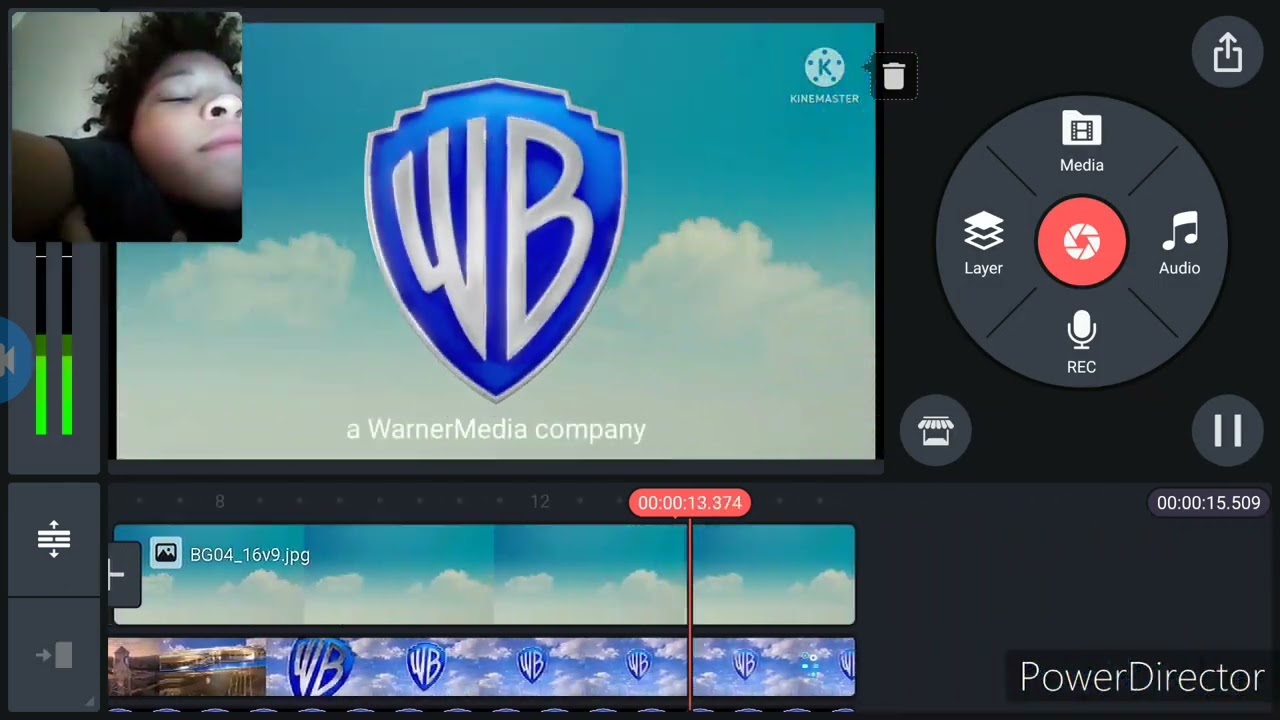Open the Audio browser

pyautogui.click(x=1179, y=244)
